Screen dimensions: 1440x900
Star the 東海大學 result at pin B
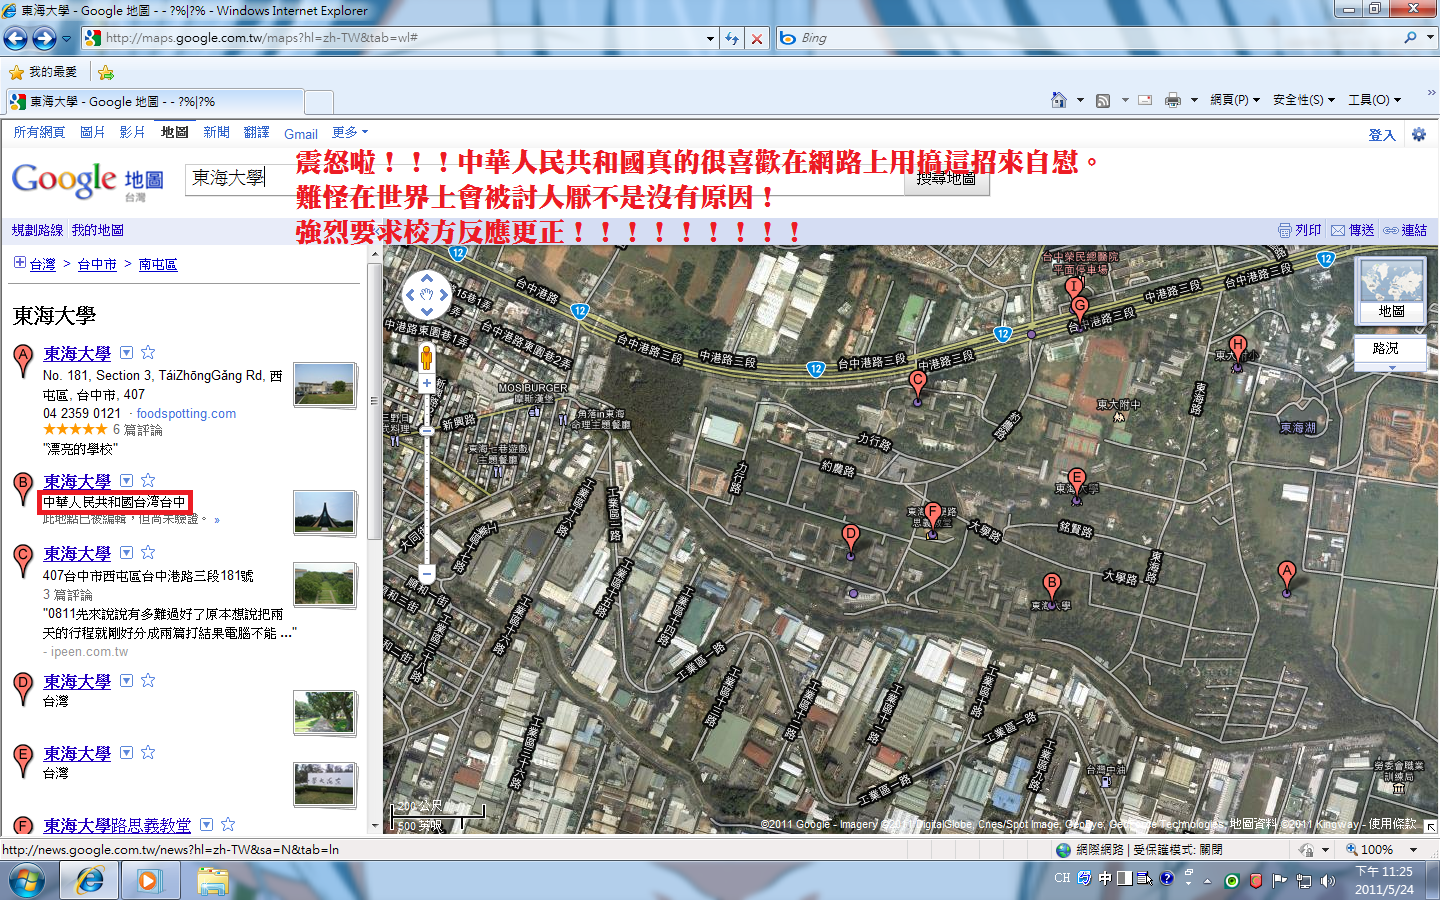148,480
